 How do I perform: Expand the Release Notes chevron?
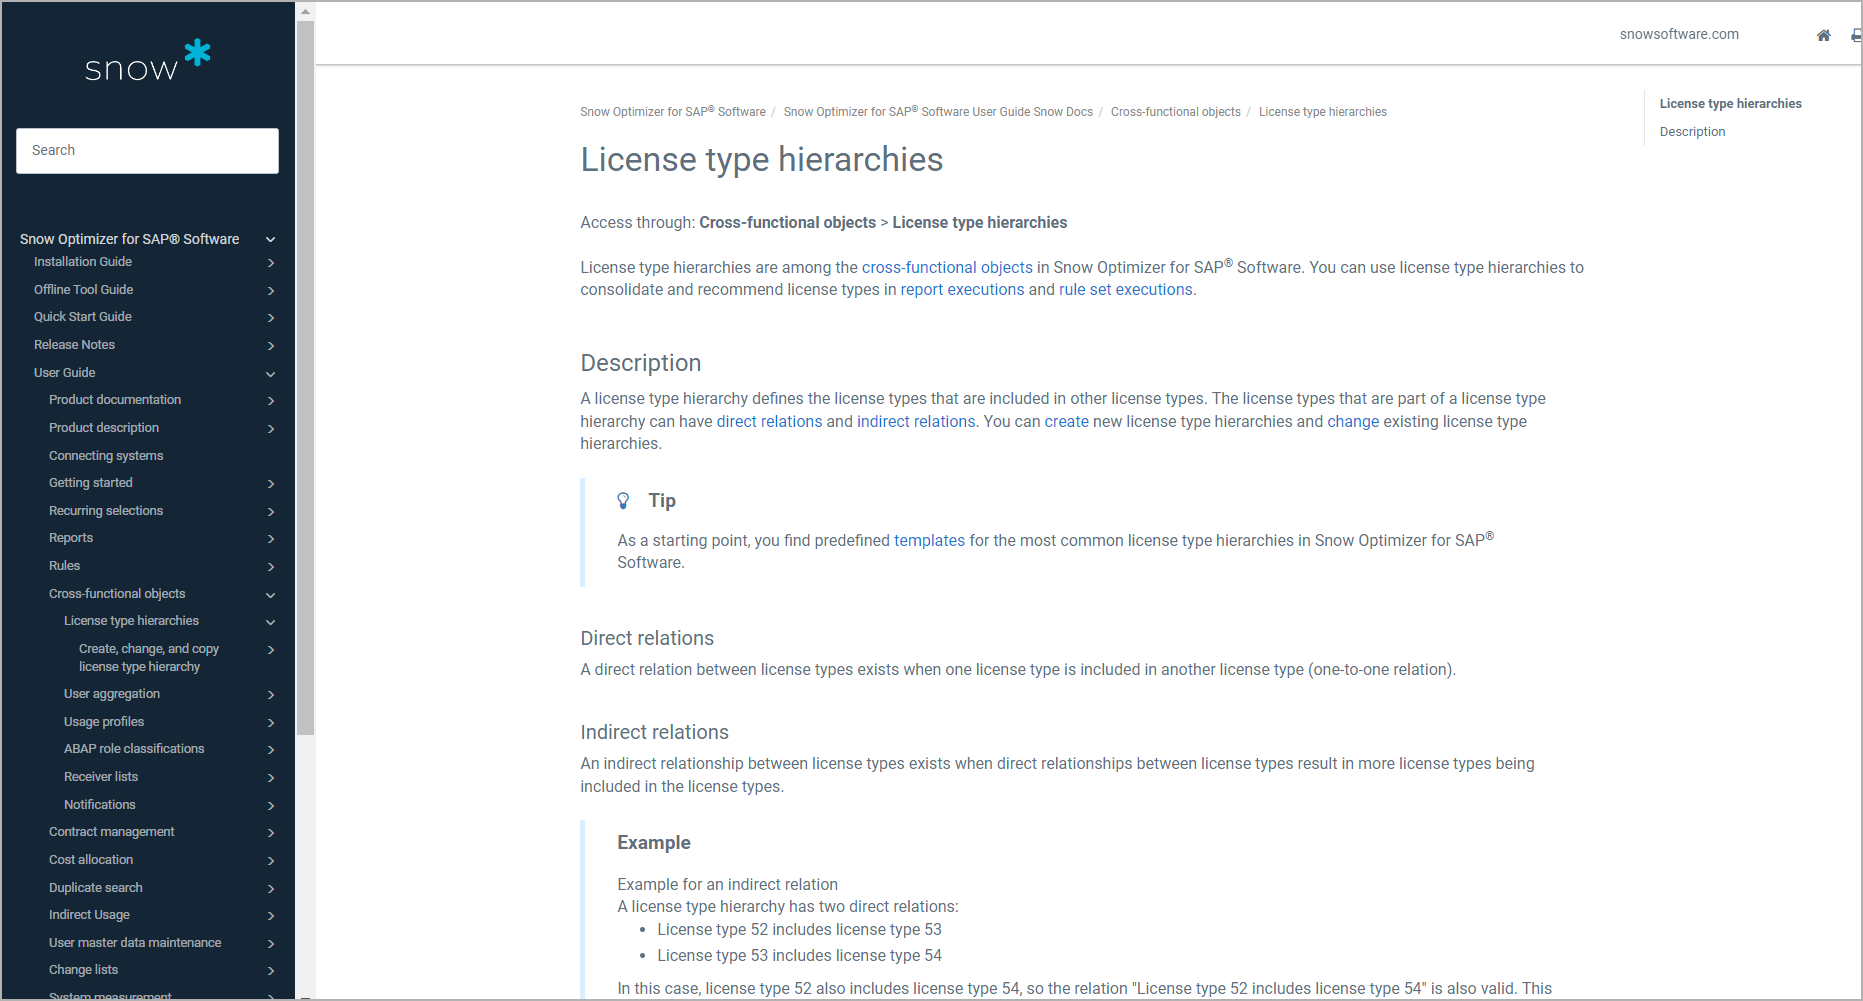271,346
